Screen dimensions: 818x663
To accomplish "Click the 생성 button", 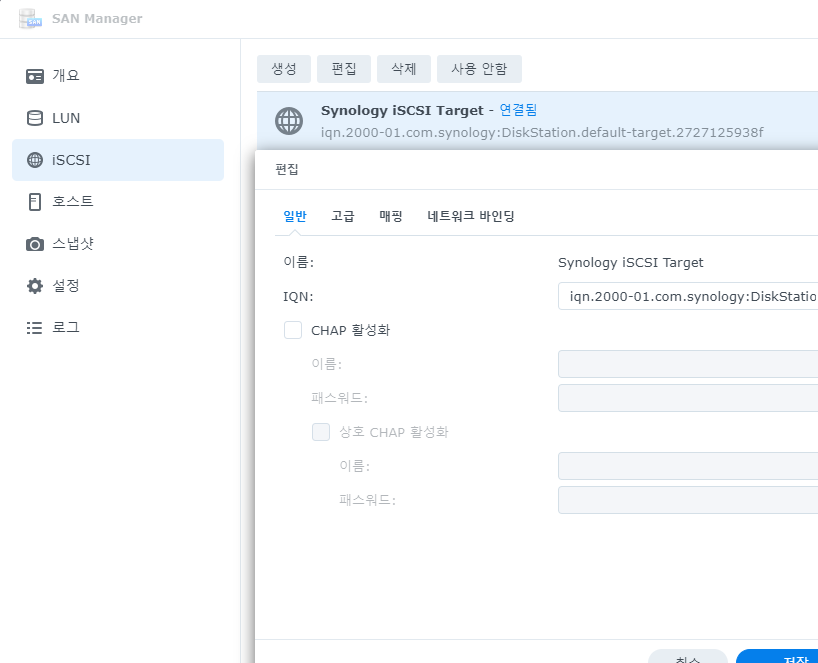I will tap(284, 69).
